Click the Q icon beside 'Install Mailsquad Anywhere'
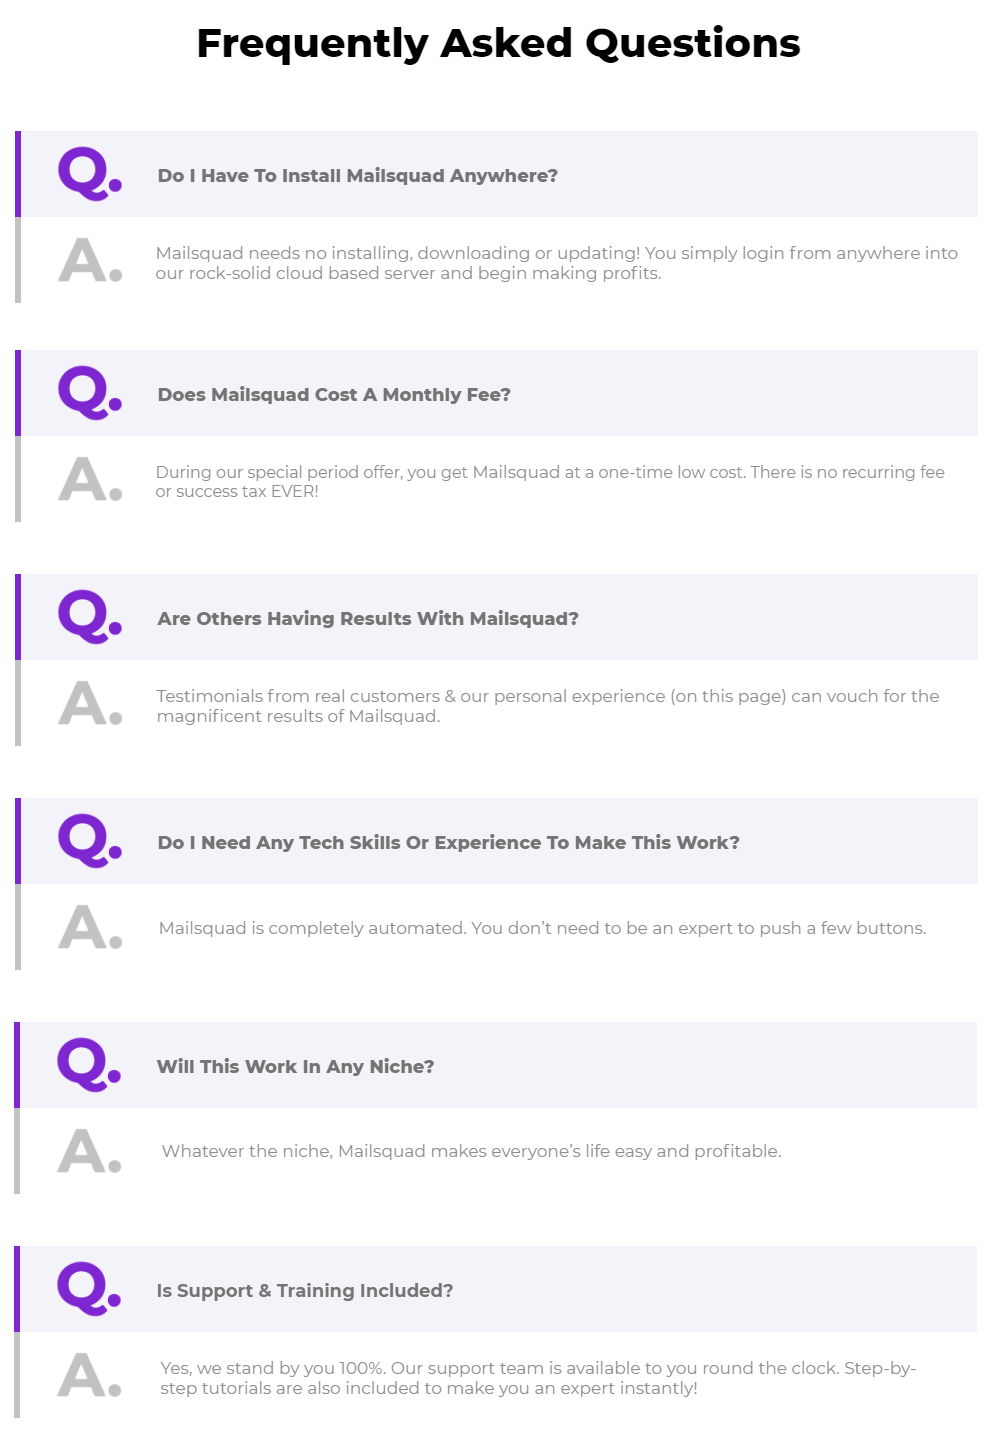 [x=90, y=174]
